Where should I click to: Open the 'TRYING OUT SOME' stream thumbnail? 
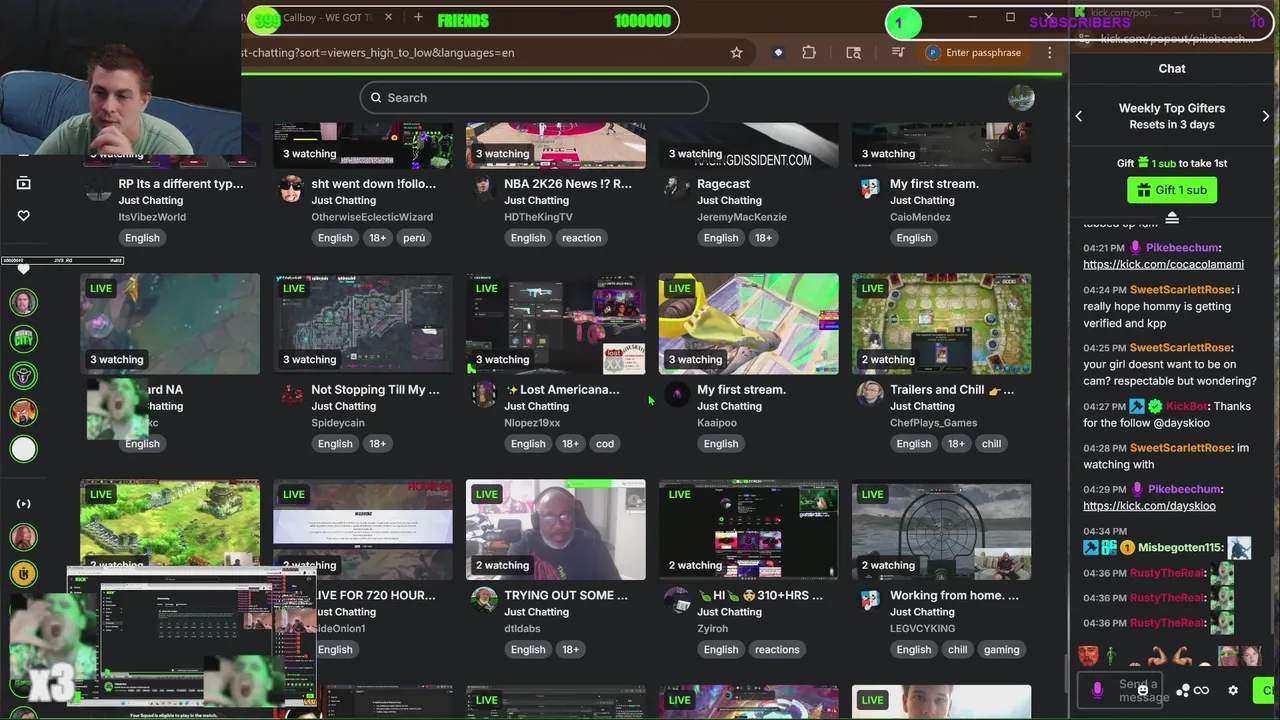[x=555, y=530]
